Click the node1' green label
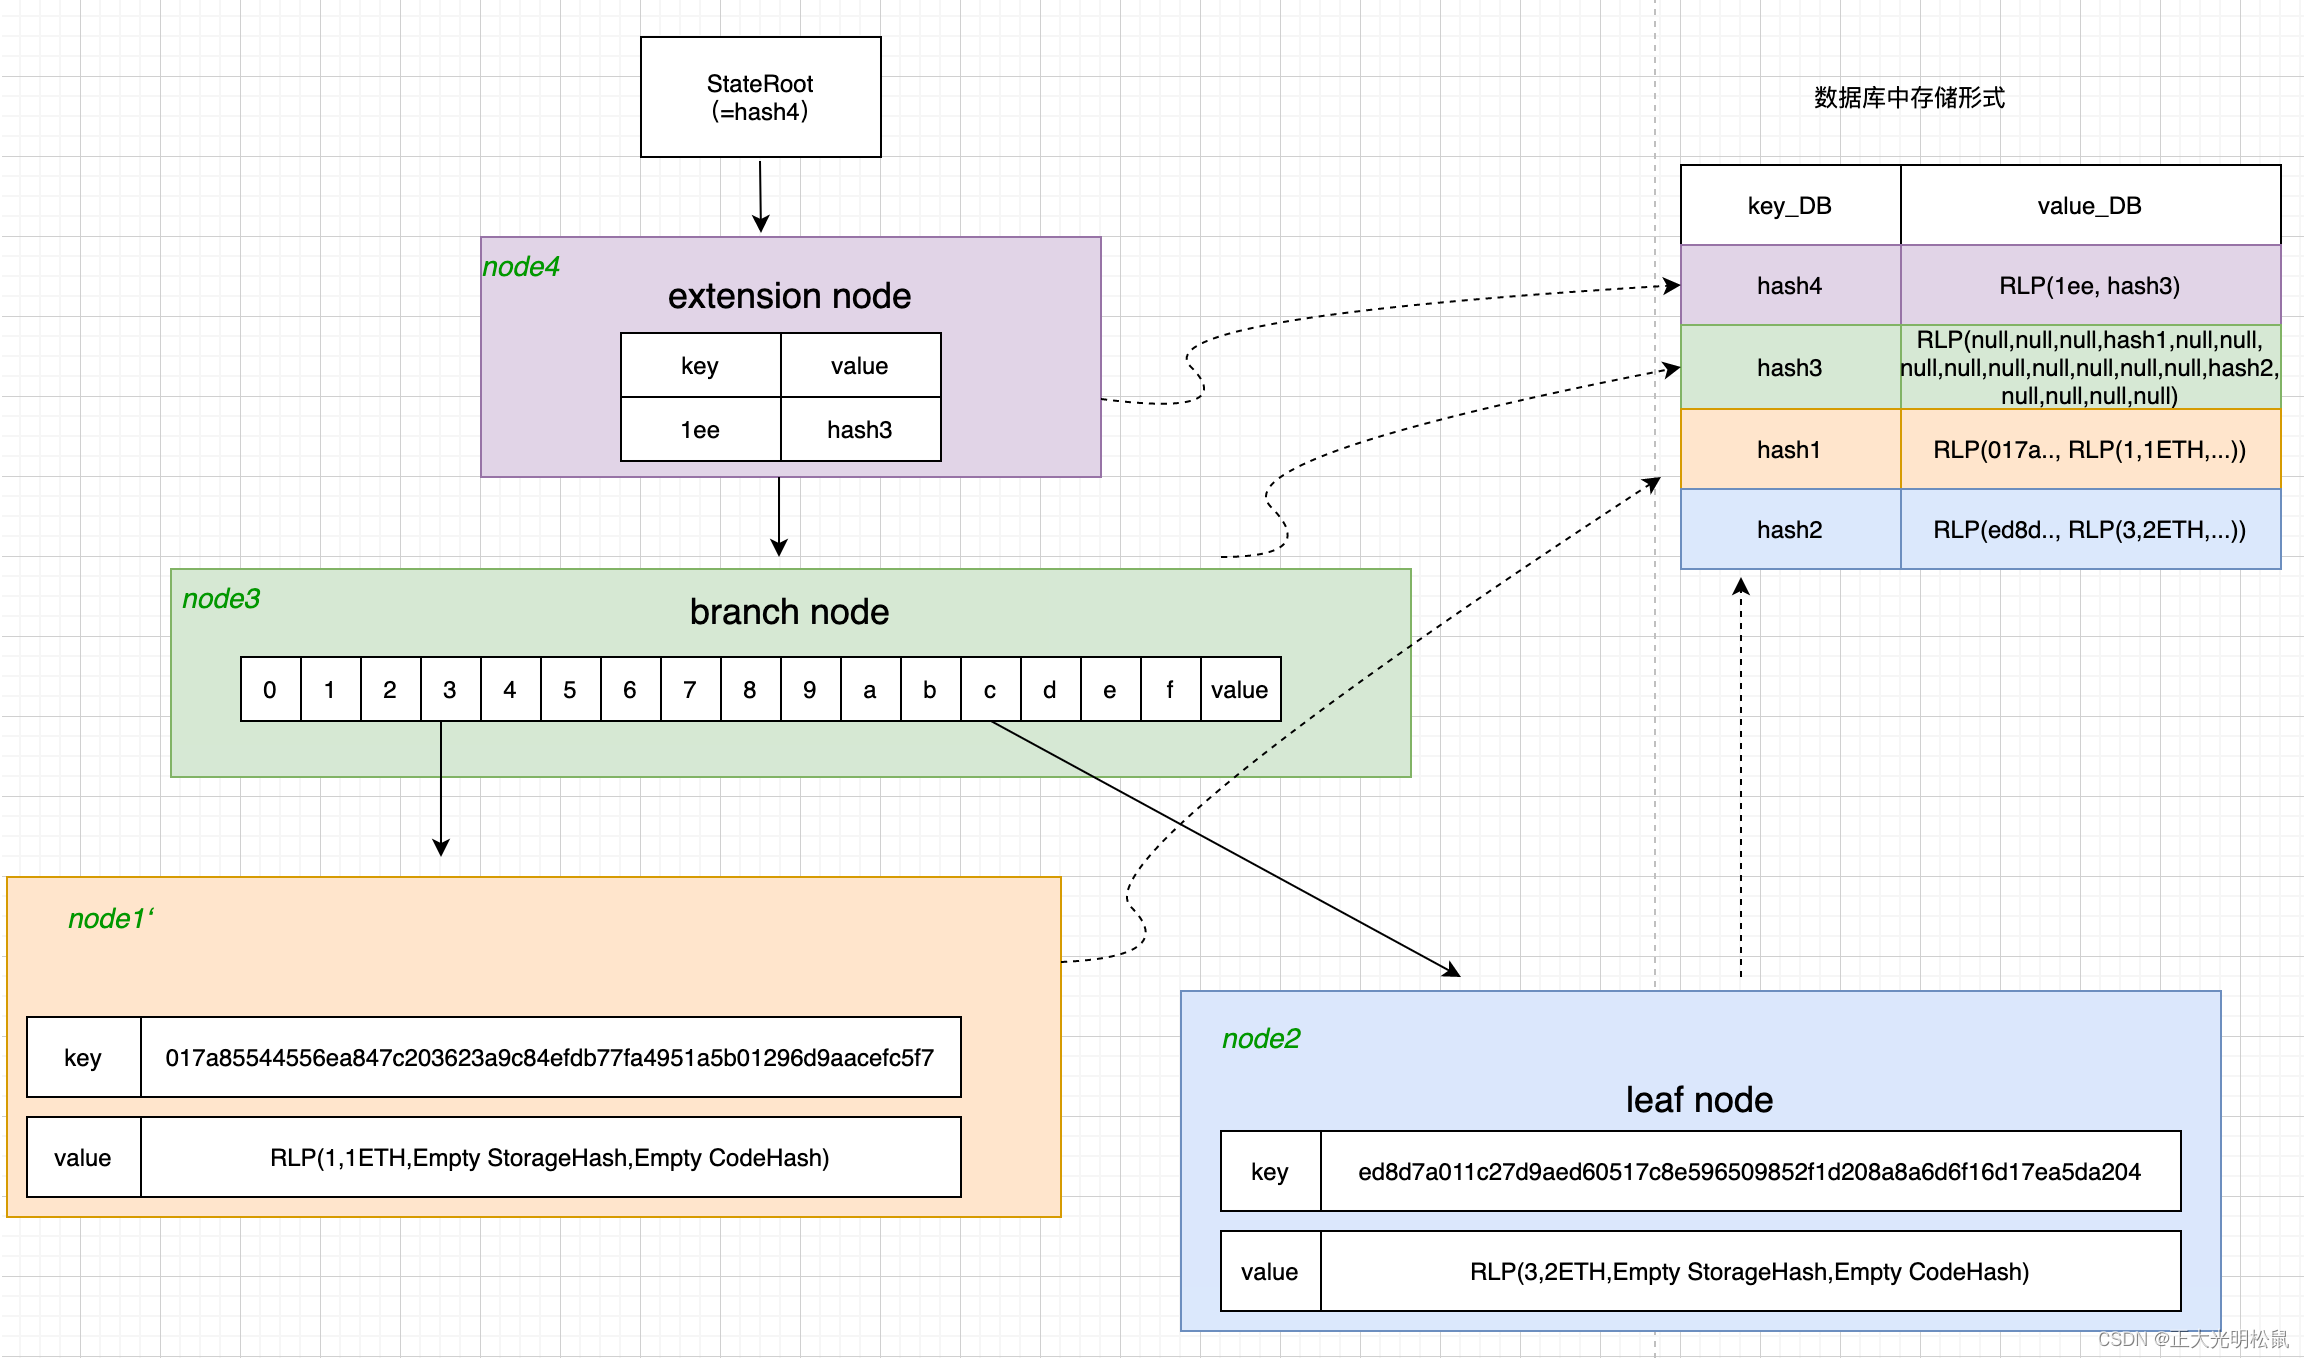 pos(111,919)
